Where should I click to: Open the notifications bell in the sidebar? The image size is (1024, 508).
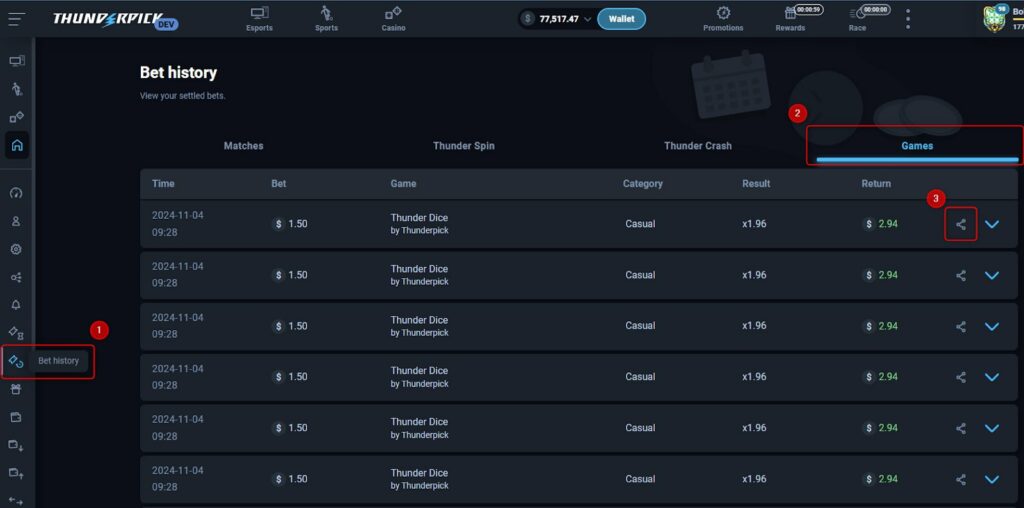point(17,305)
